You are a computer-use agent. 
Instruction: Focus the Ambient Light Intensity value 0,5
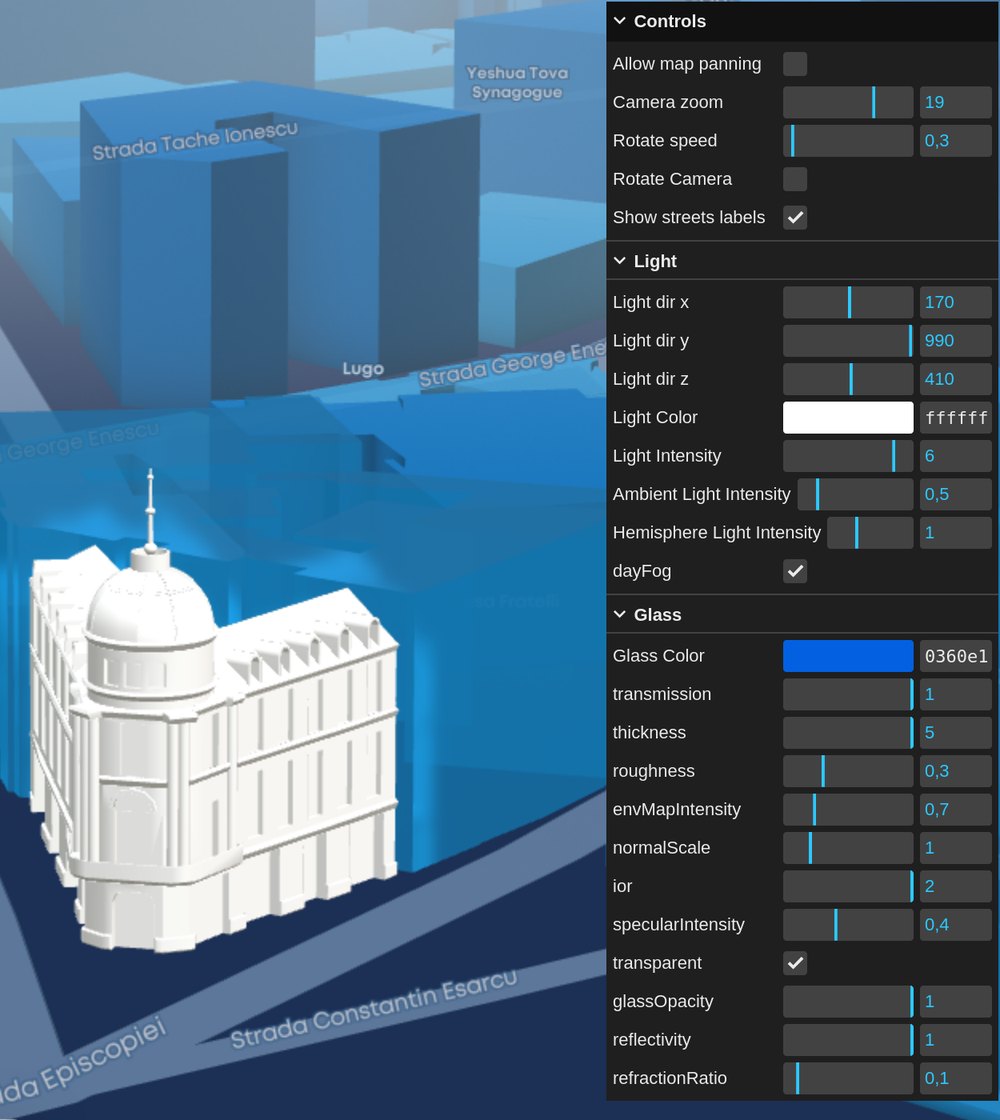956,494
